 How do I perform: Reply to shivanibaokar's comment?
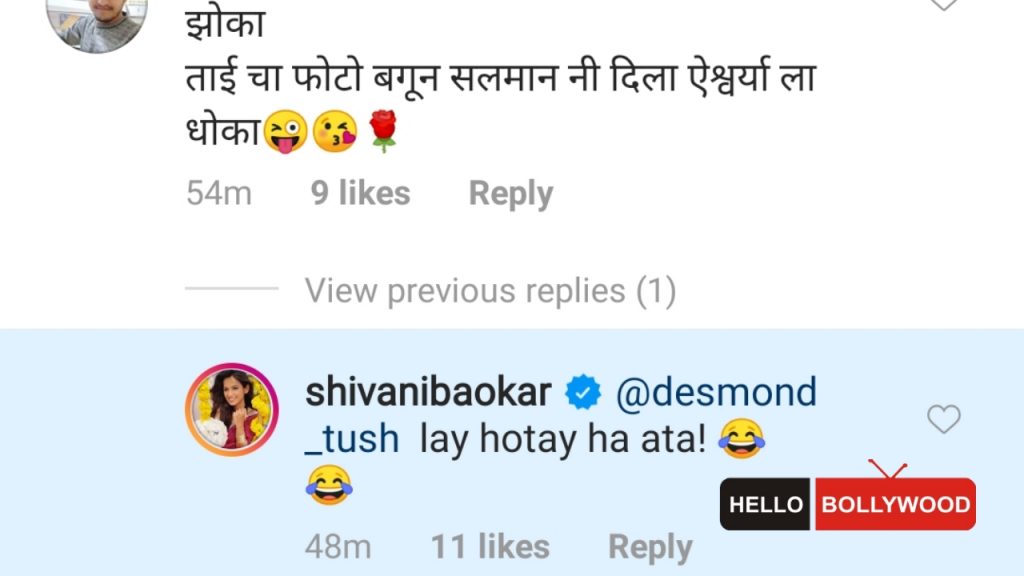click(650, 547)
